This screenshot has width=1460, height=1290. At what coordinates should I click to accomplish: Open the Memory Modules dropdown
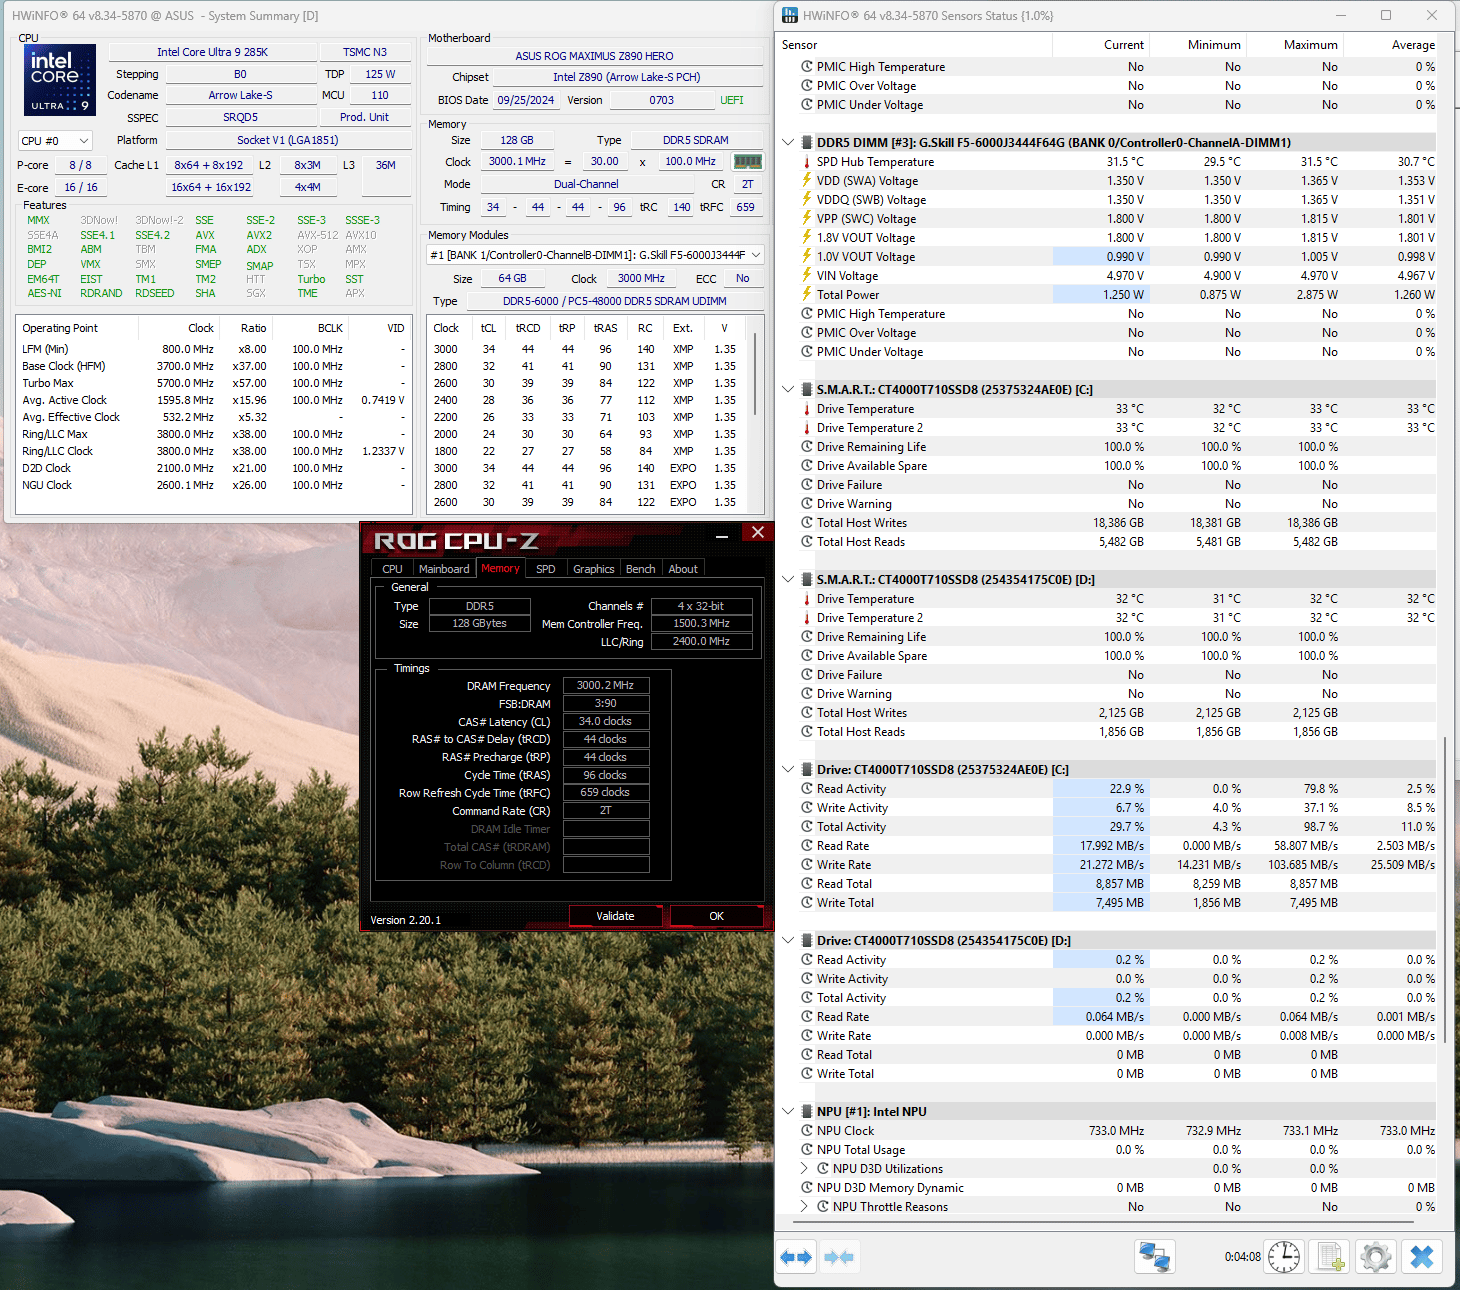(x=595, y=255)
